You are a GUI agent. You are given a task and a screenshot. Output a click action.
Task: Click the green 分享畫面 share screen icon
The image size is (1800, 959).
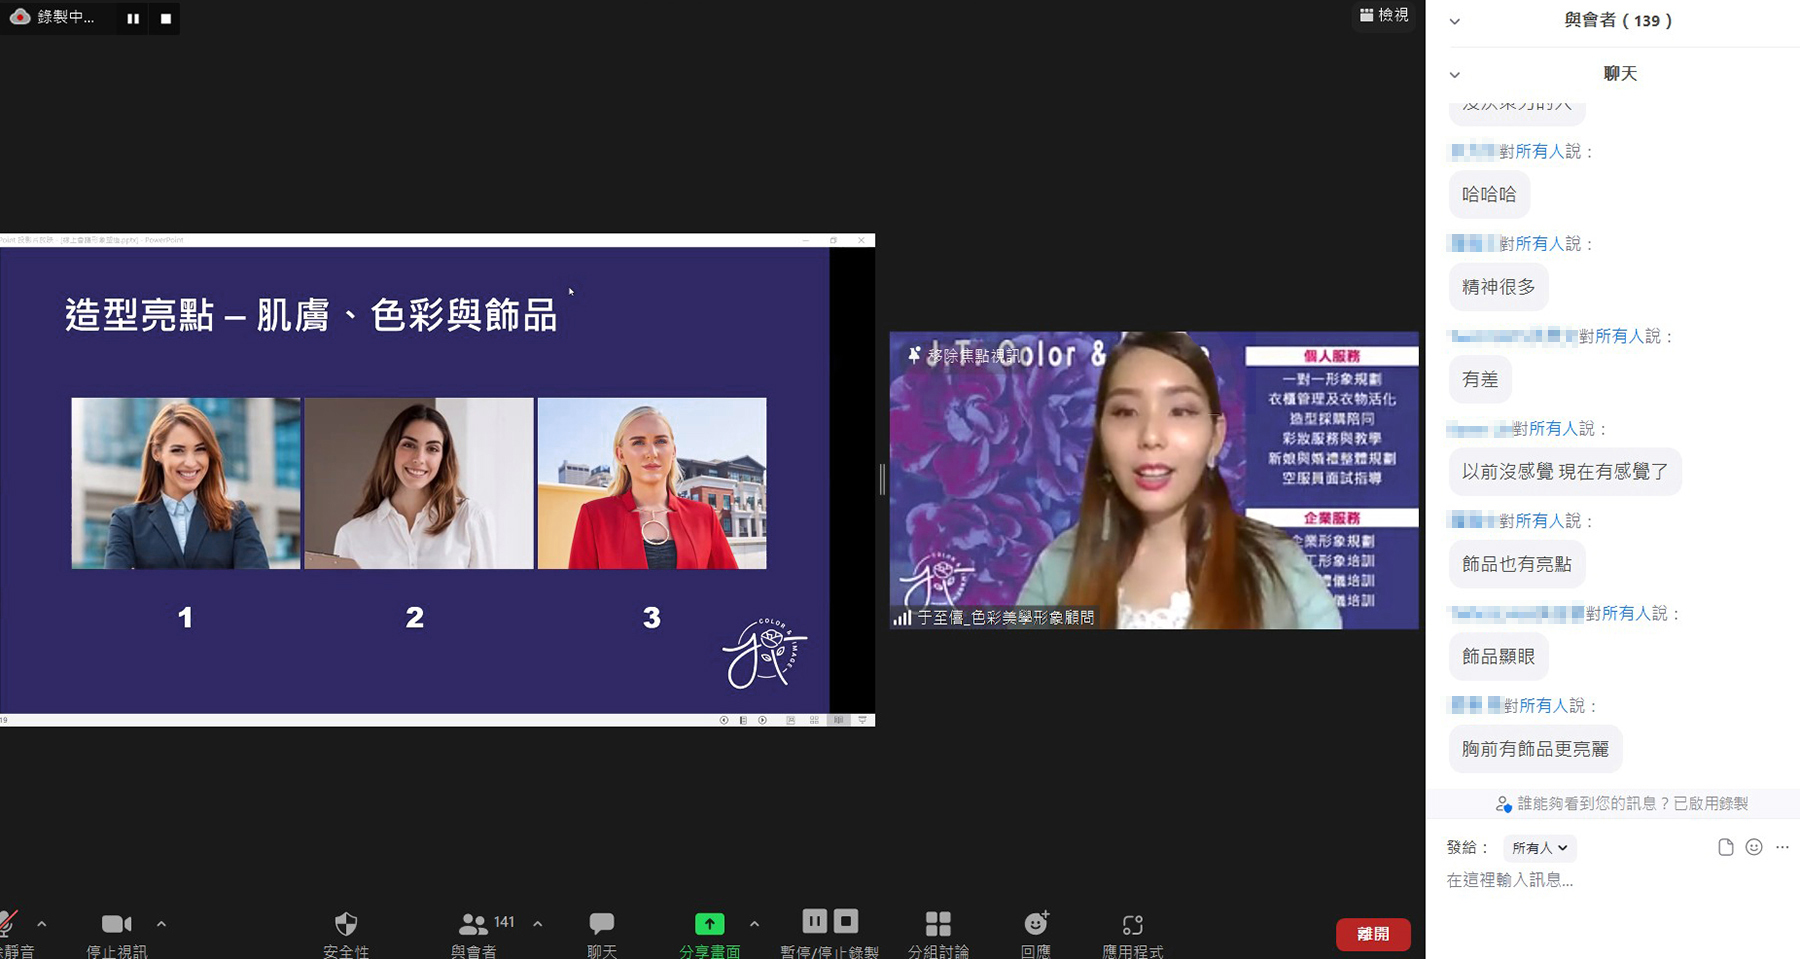[709, 924]
